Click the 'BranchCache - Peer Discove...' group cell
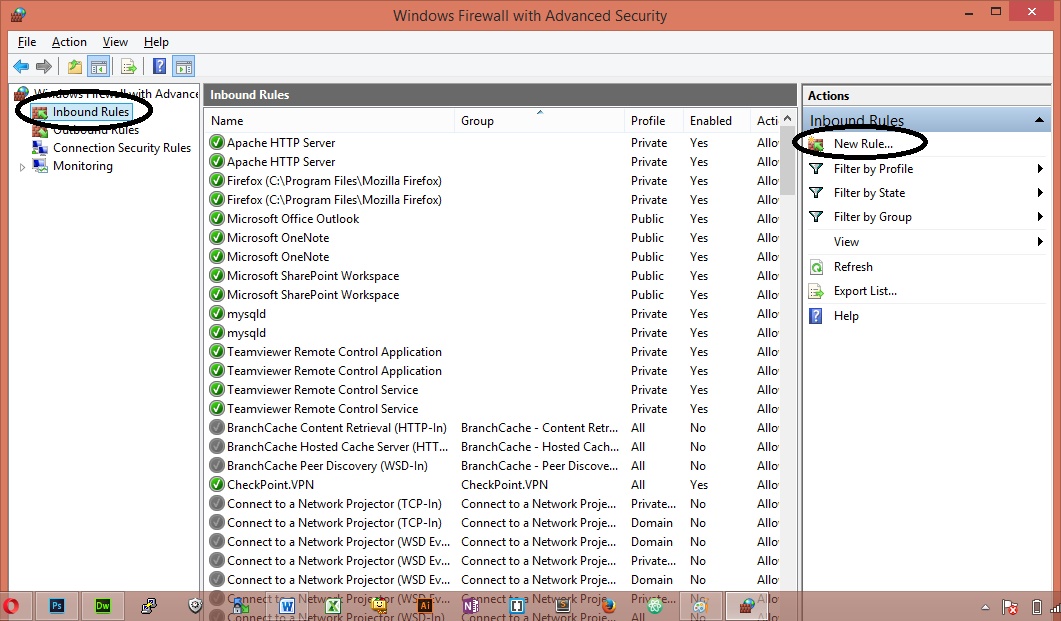The width and height of the screenshot is (1061, 621). click(539, 465)
